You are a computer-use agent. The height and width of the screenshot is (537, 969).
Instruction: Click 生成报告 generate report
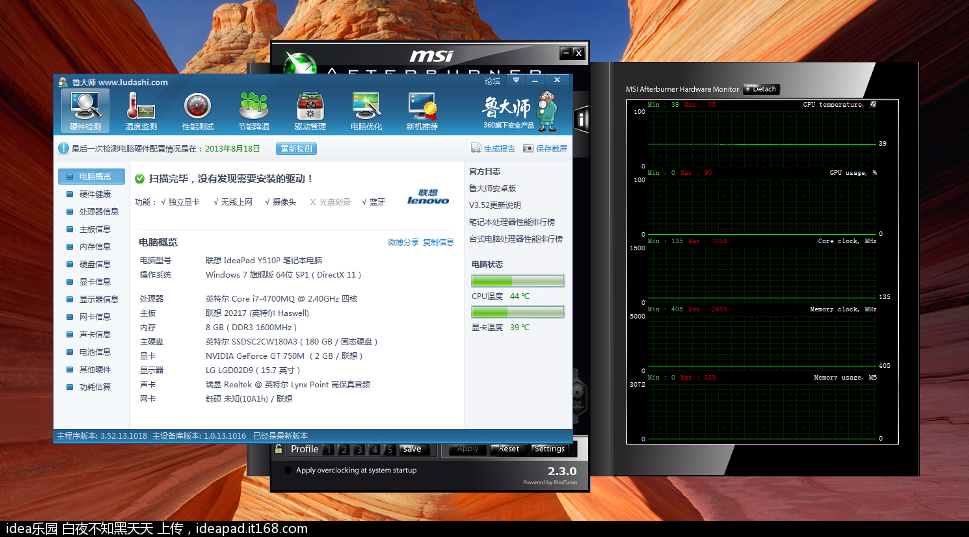pos(493,148)
